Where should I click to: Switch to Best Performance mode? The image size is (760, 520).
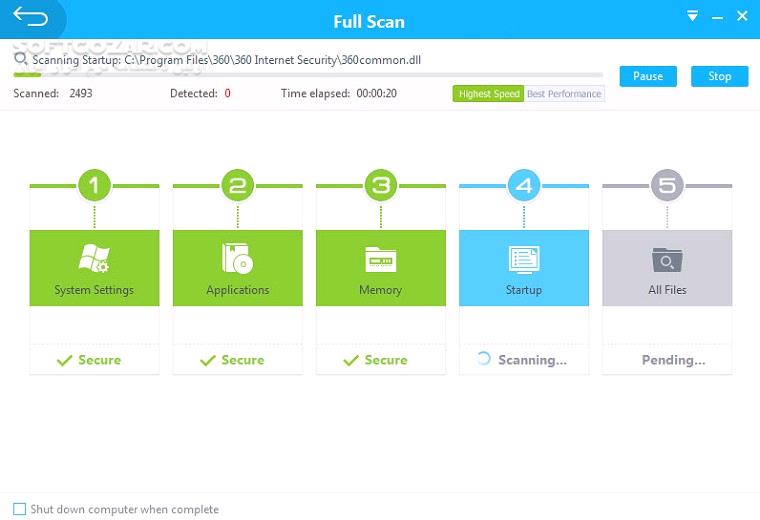coord(564,94)
